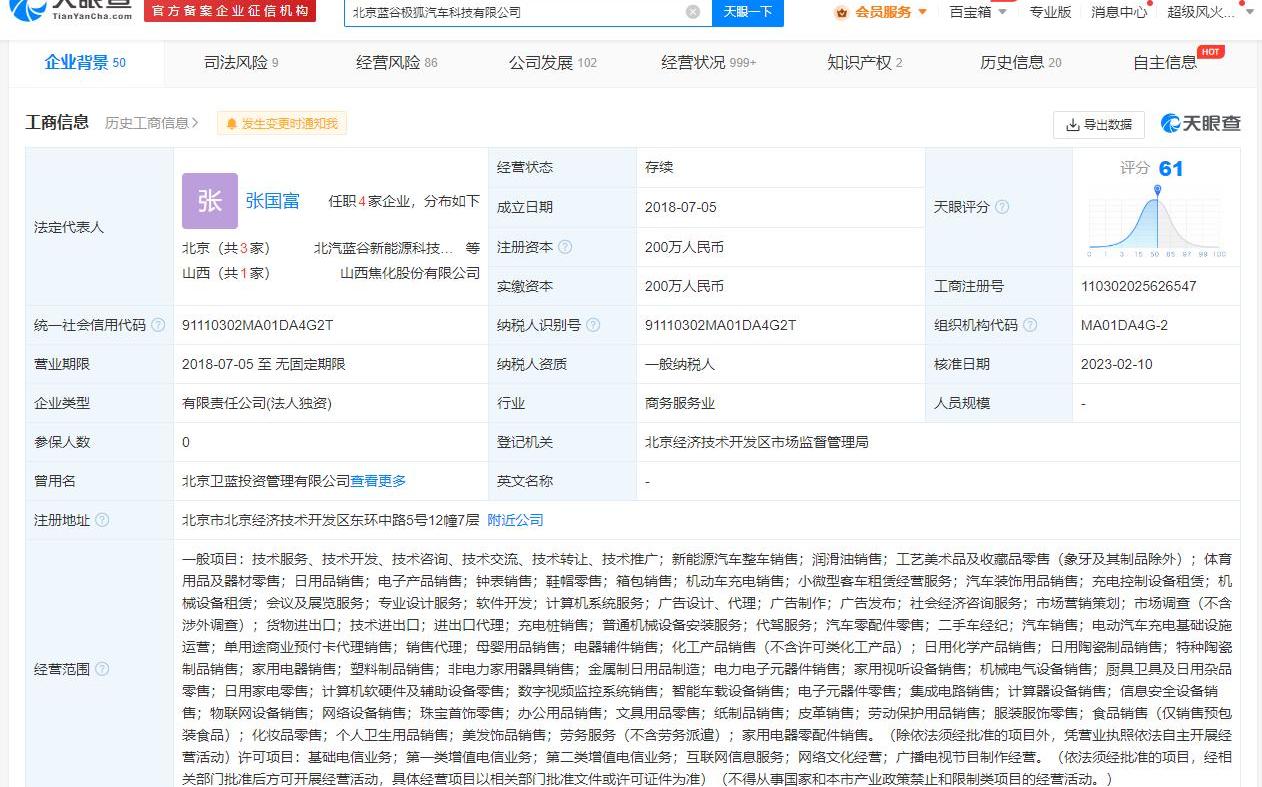Switch to the 司法风险 tab
Viewport: 1262px width, 787px height.
(x=241, y=62)
